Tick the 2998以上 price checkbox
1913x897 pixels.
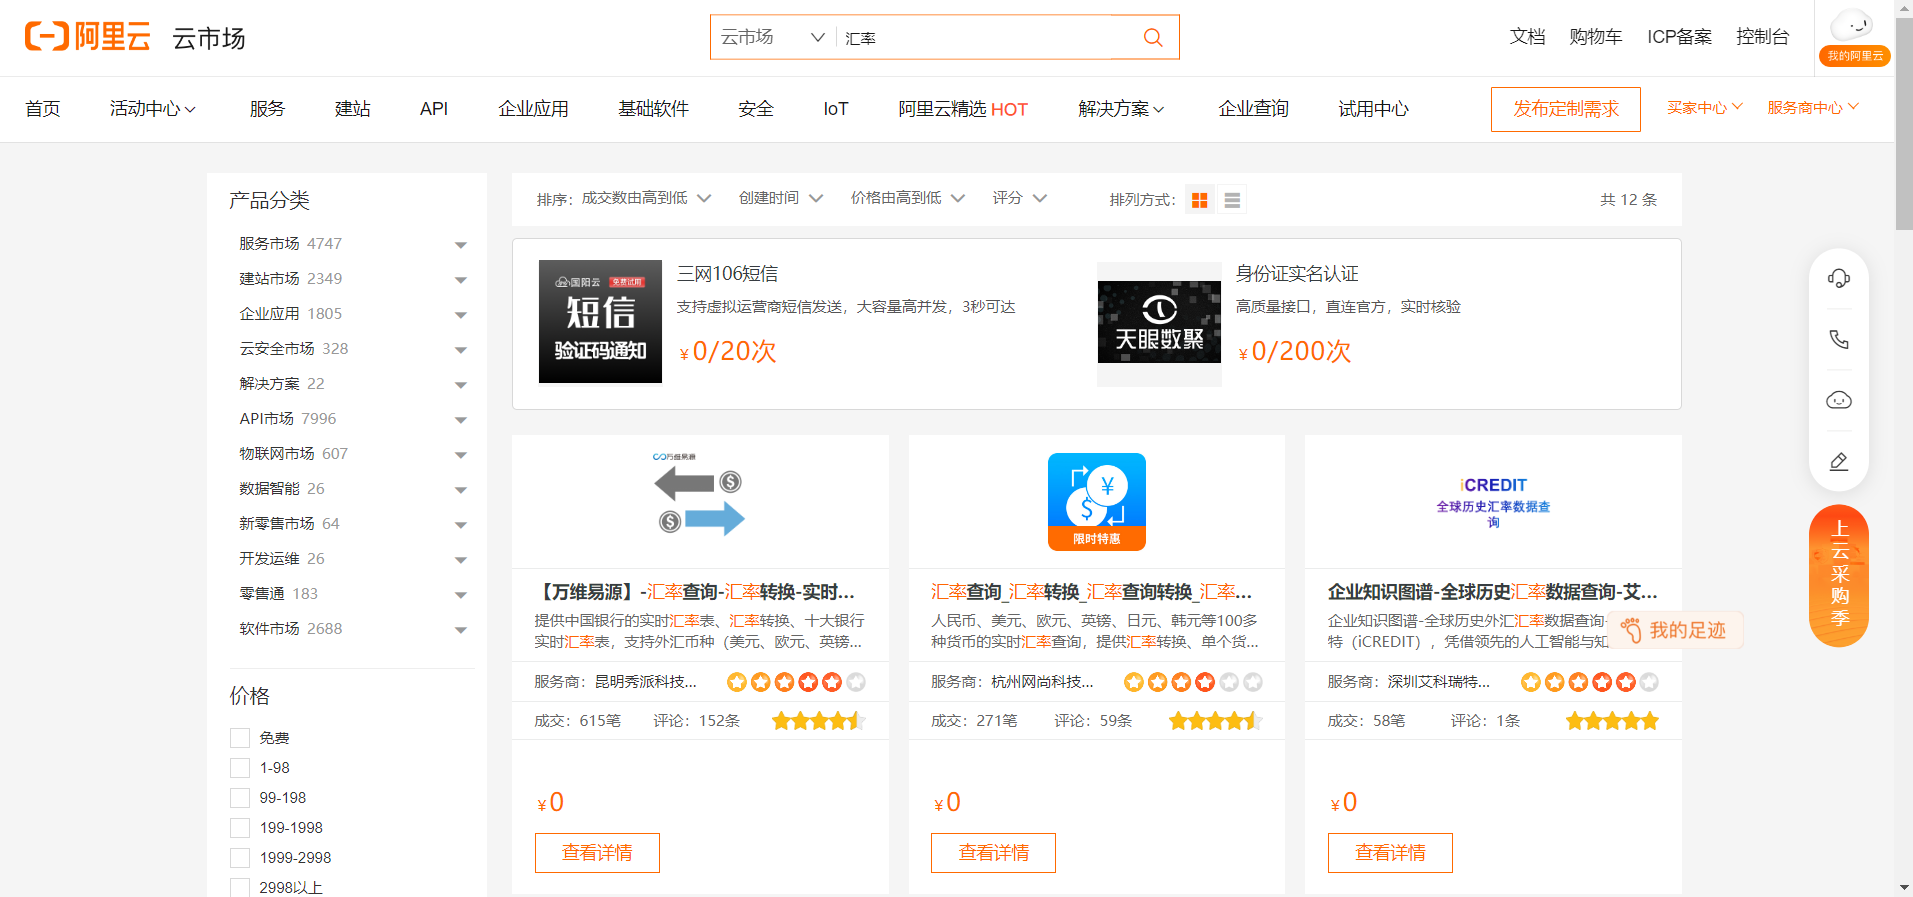point(240,888)
